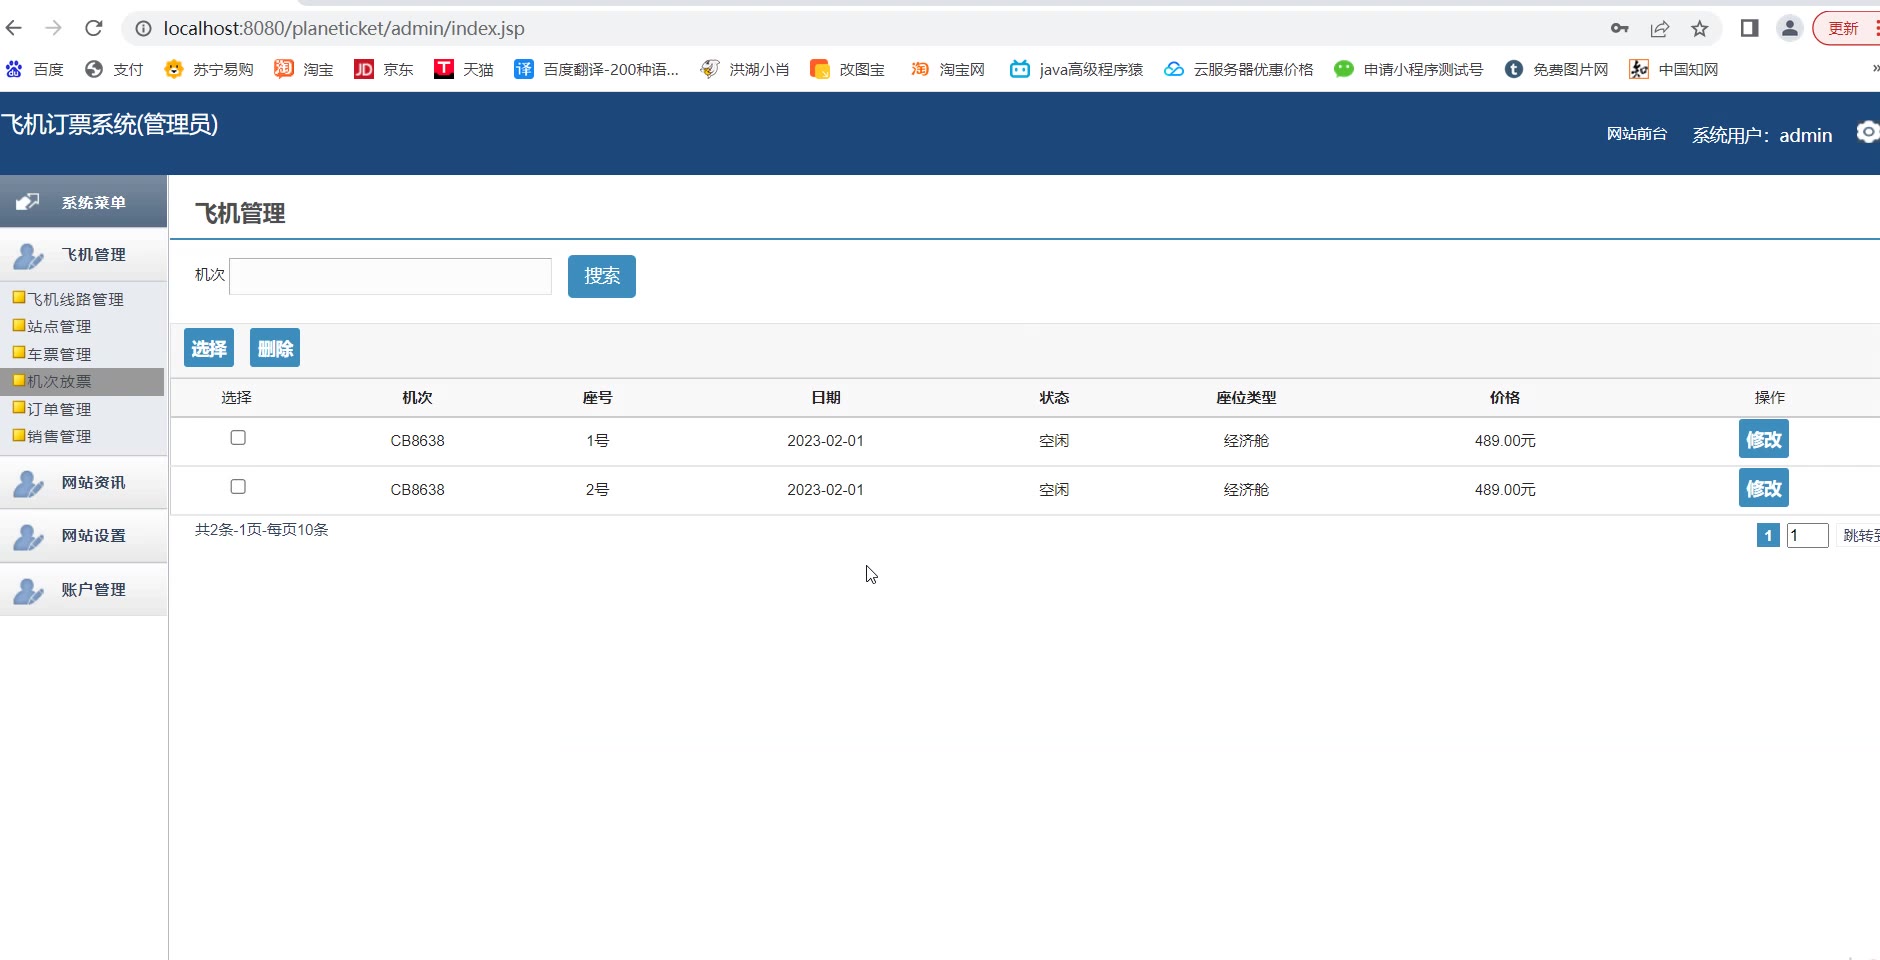
Task: Open 云服务器优惠价格 bookmark
Action: coord(1239,69)
